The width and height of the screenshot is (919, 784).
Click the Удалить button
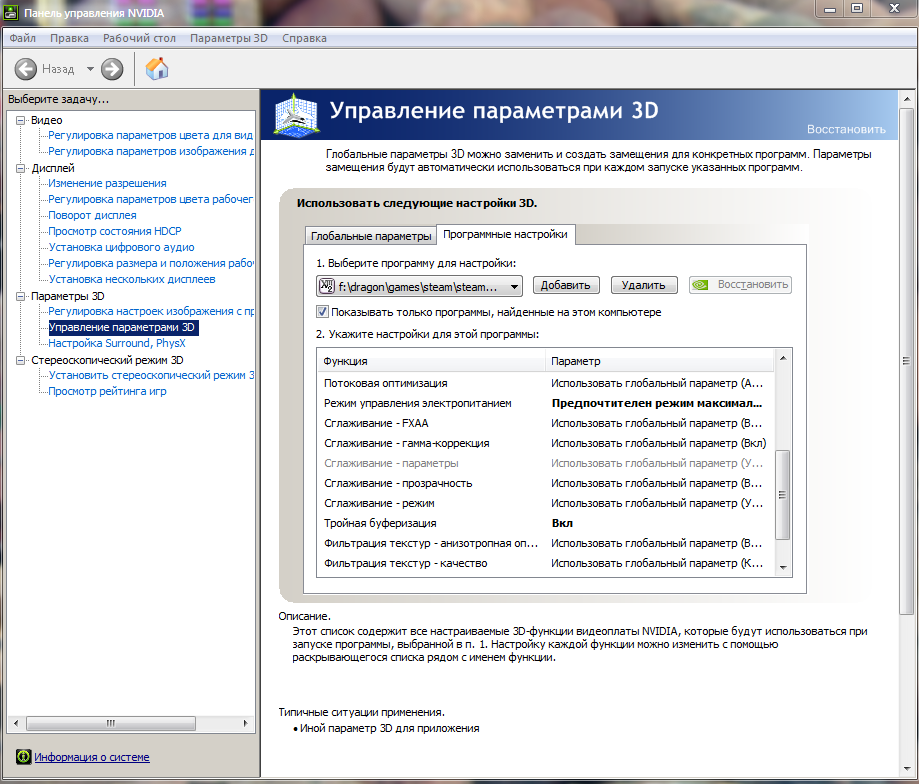tap(644, 285)
